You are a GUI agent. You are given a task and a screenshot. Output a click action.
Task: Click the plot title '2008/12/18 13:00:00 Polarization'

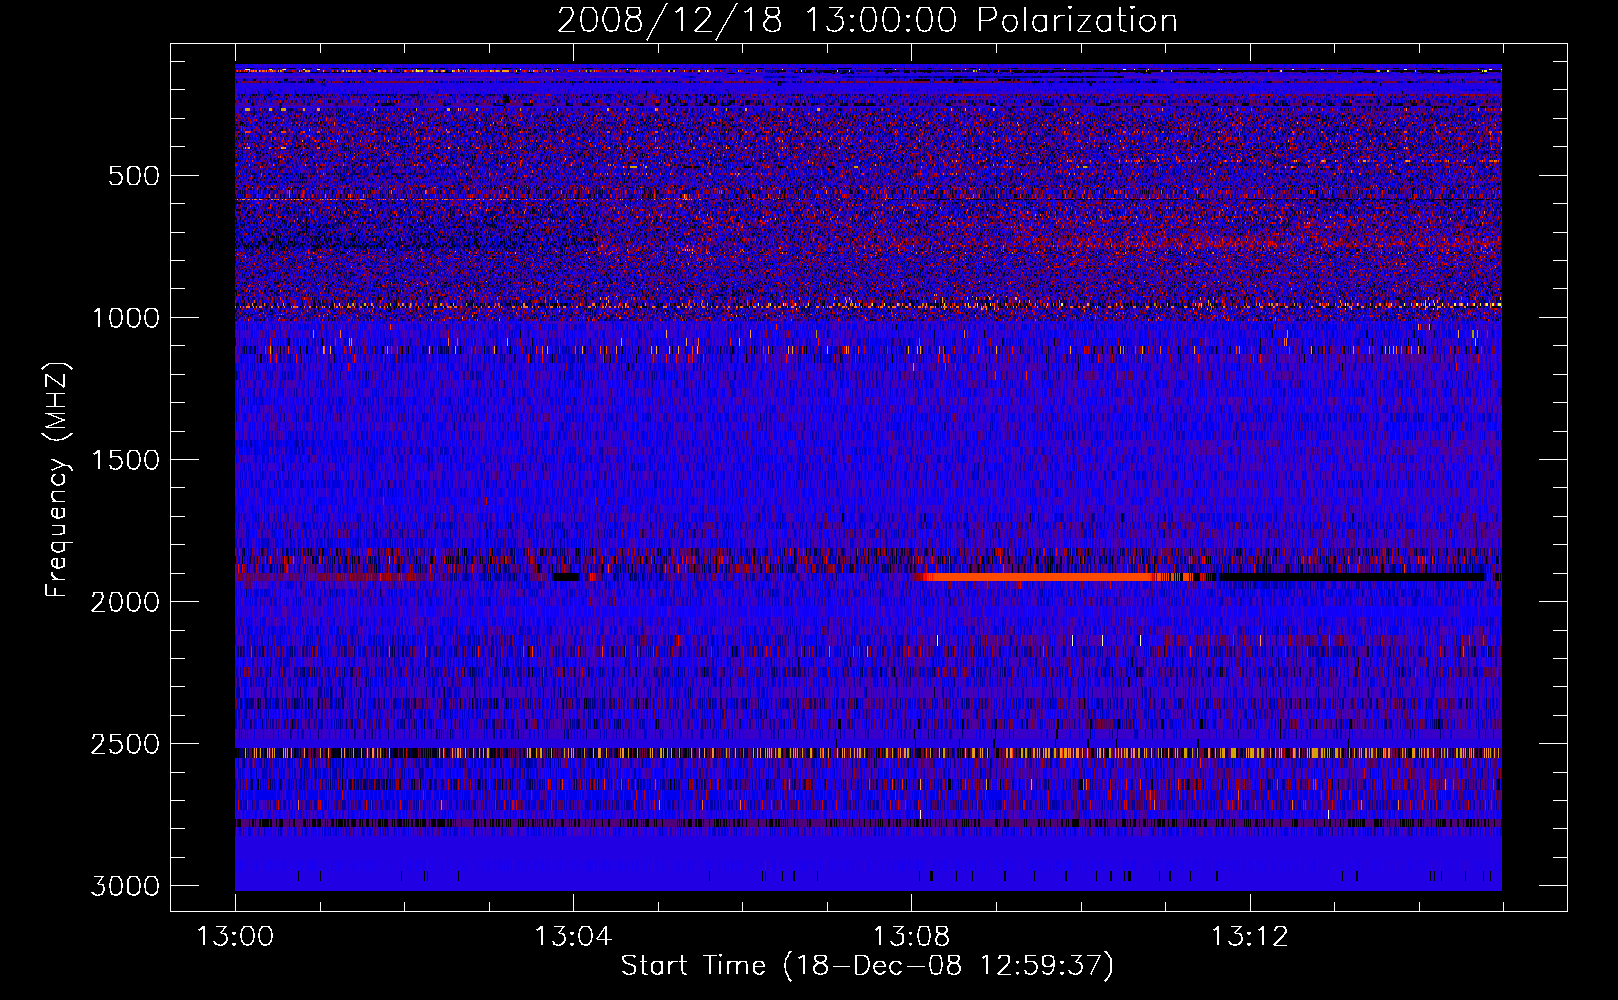[867, 20]
